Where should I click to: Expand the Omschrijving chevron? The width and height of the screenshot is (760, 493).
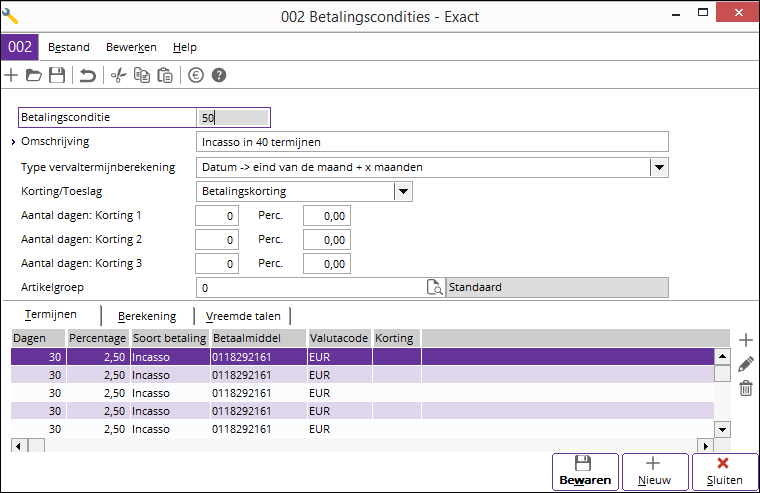click(13, 142)
